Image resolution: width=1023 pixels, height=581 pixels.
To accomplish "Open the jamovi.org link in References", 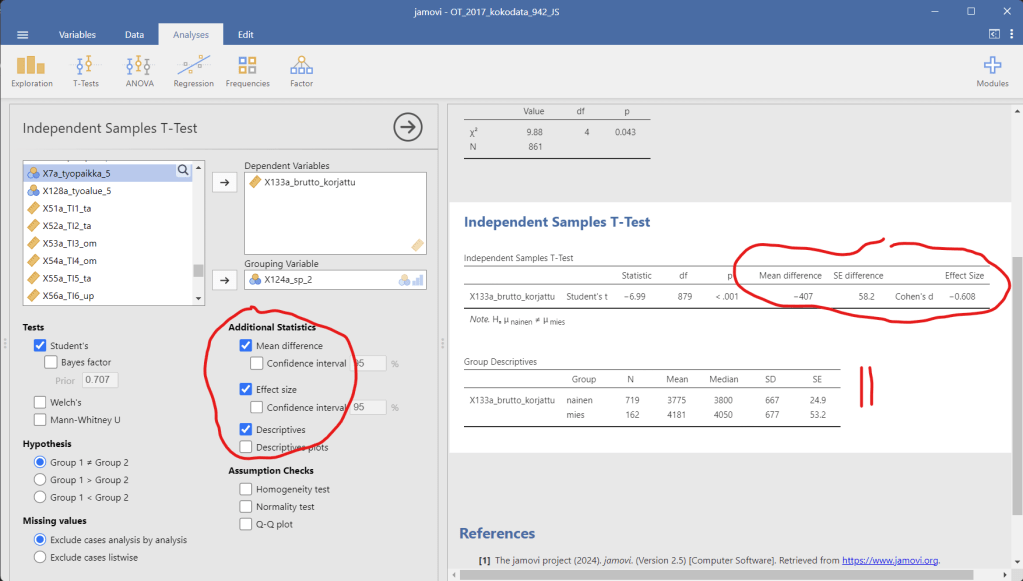I will [x=890, y=560].
